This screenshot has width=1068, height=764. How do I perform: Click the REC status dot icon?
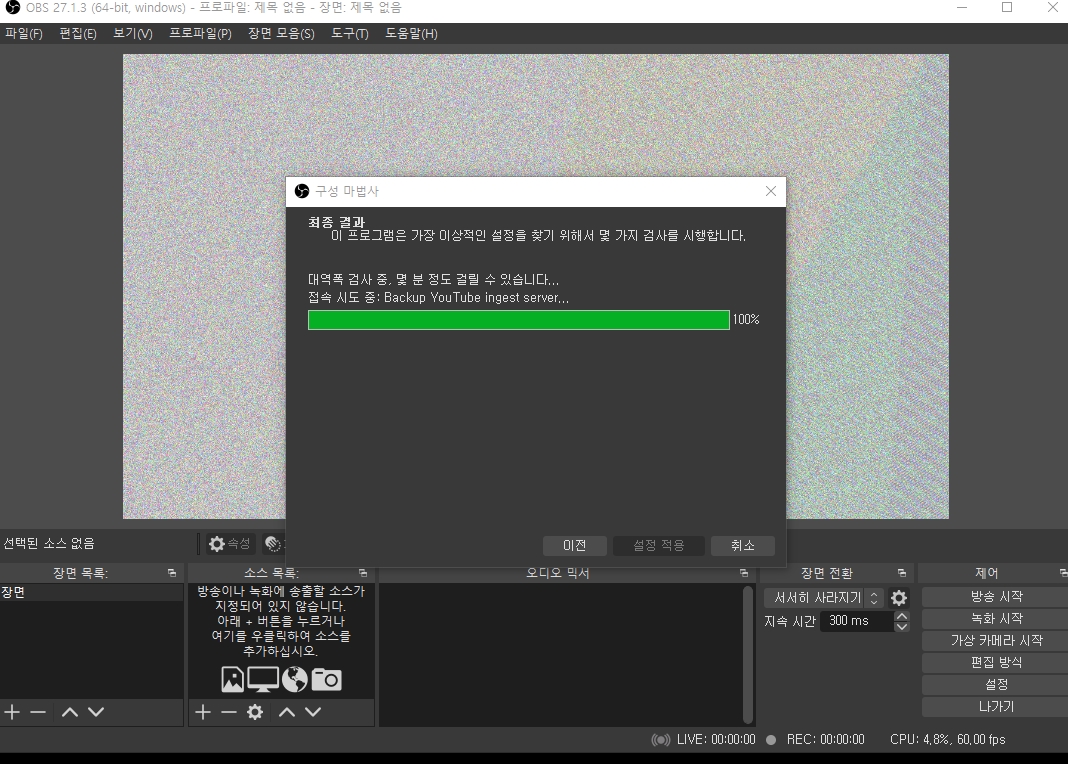[x=771, y=739]
